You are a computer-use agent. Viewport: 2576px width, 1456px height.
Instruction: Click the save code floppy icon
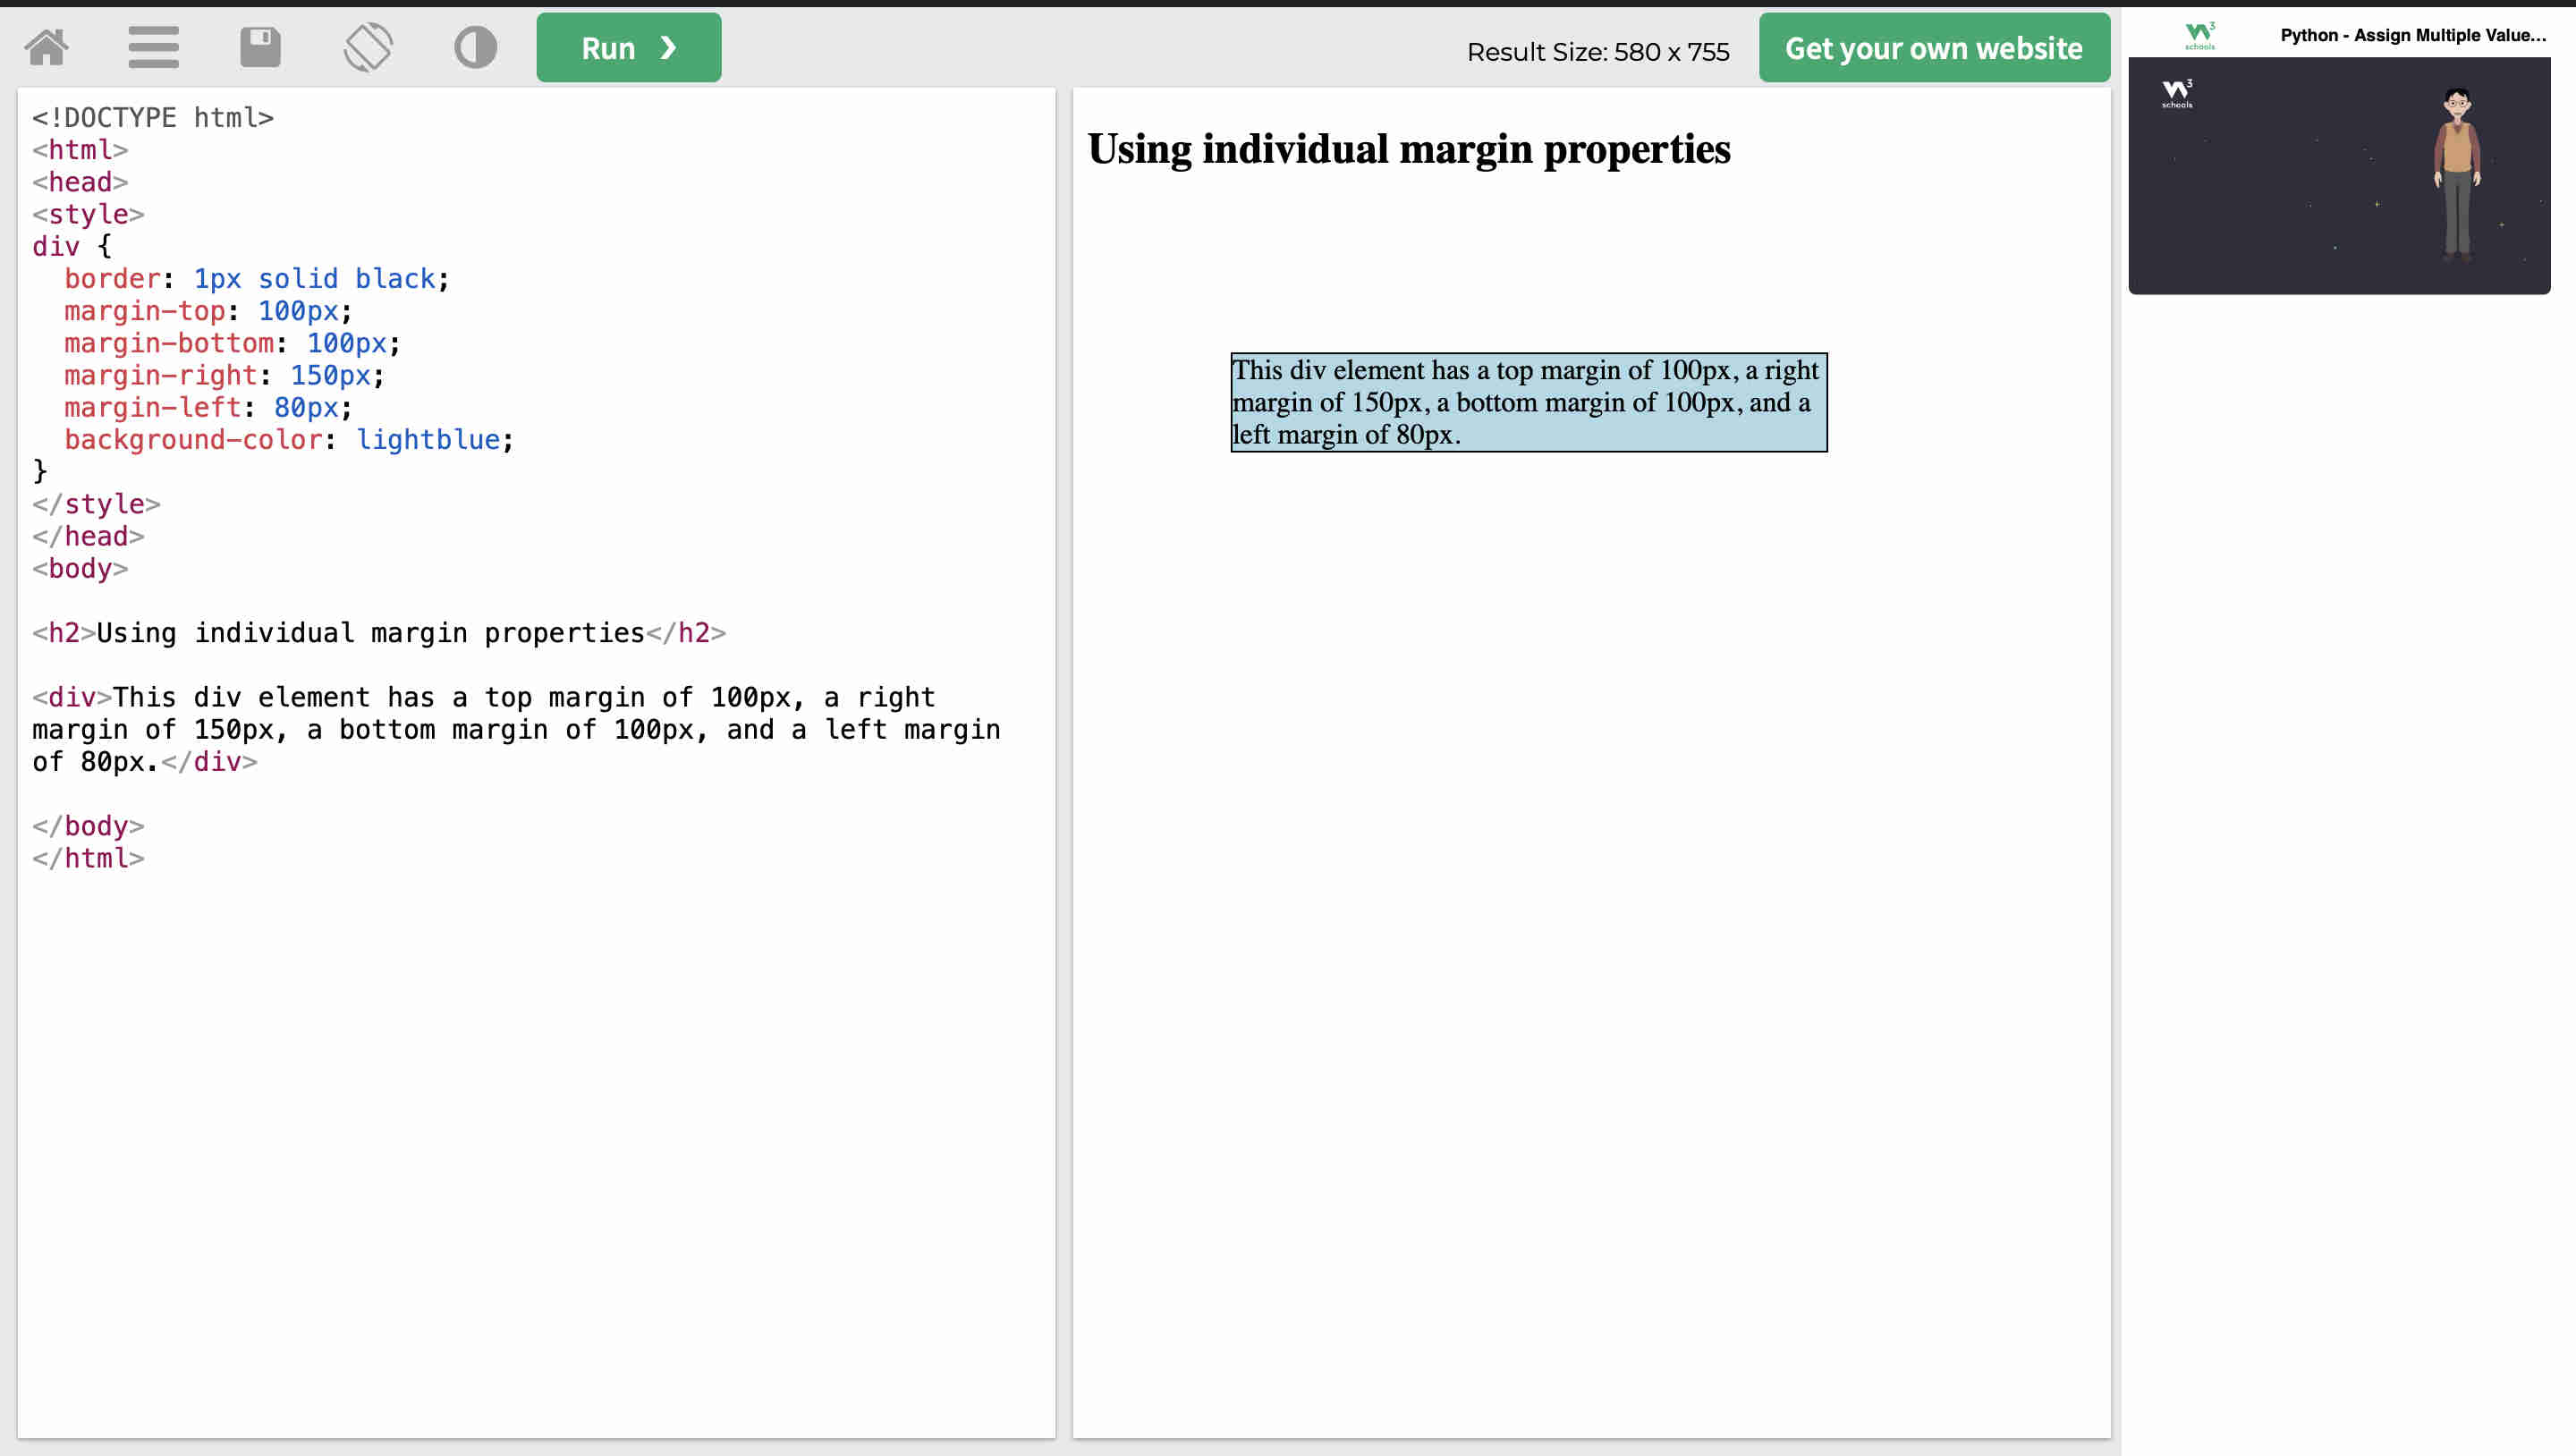point(260,47)
